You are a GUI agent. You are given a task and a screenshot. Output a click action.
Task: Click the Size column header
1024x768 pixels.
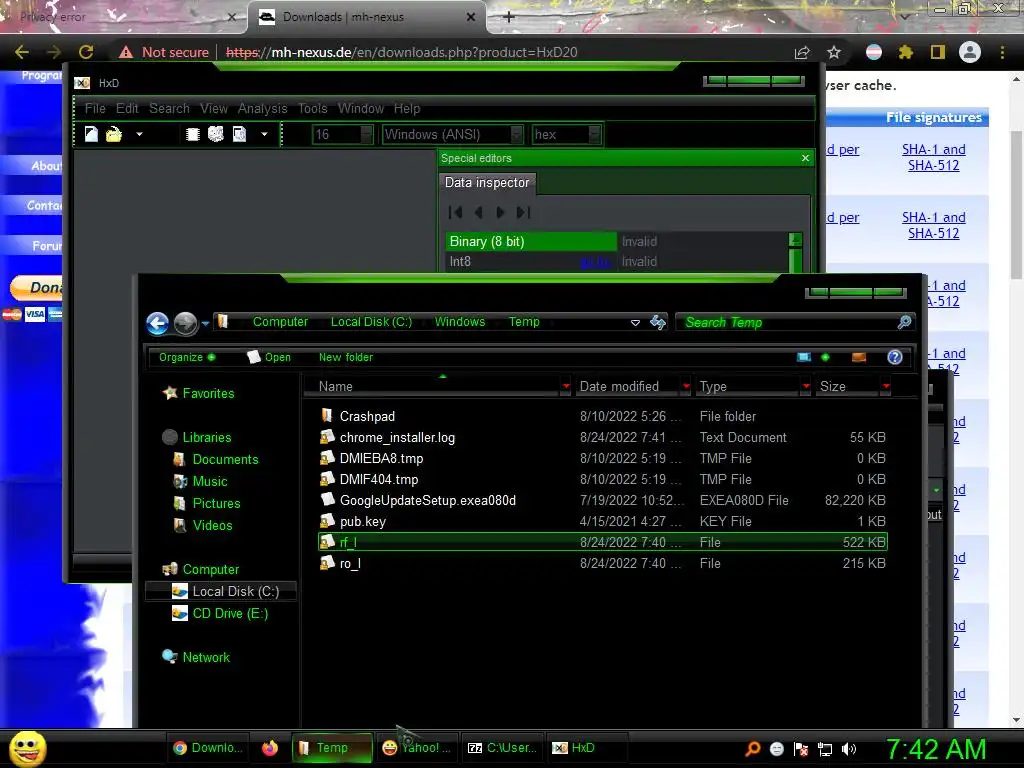point(847,387)
